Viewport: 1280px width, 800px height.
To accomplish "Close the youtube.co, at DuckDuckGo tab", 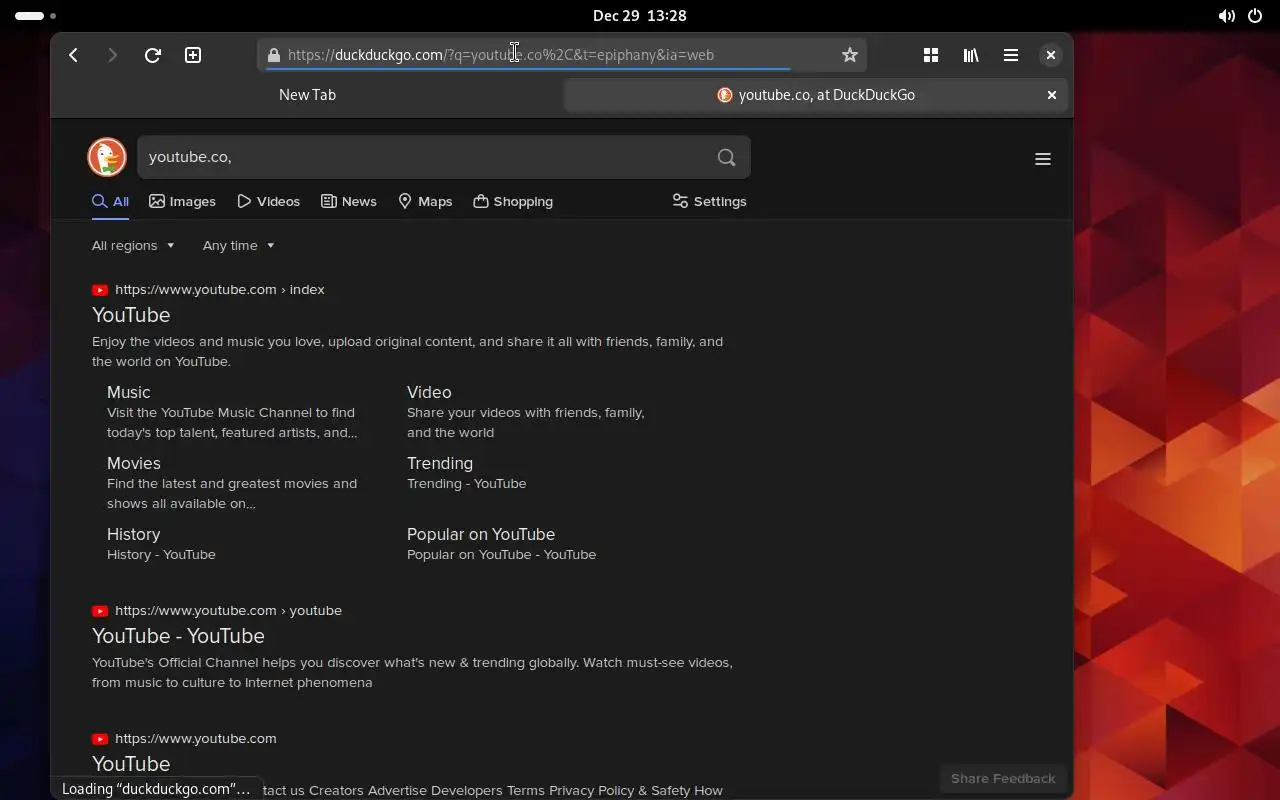I will (x=1052, y=95).
